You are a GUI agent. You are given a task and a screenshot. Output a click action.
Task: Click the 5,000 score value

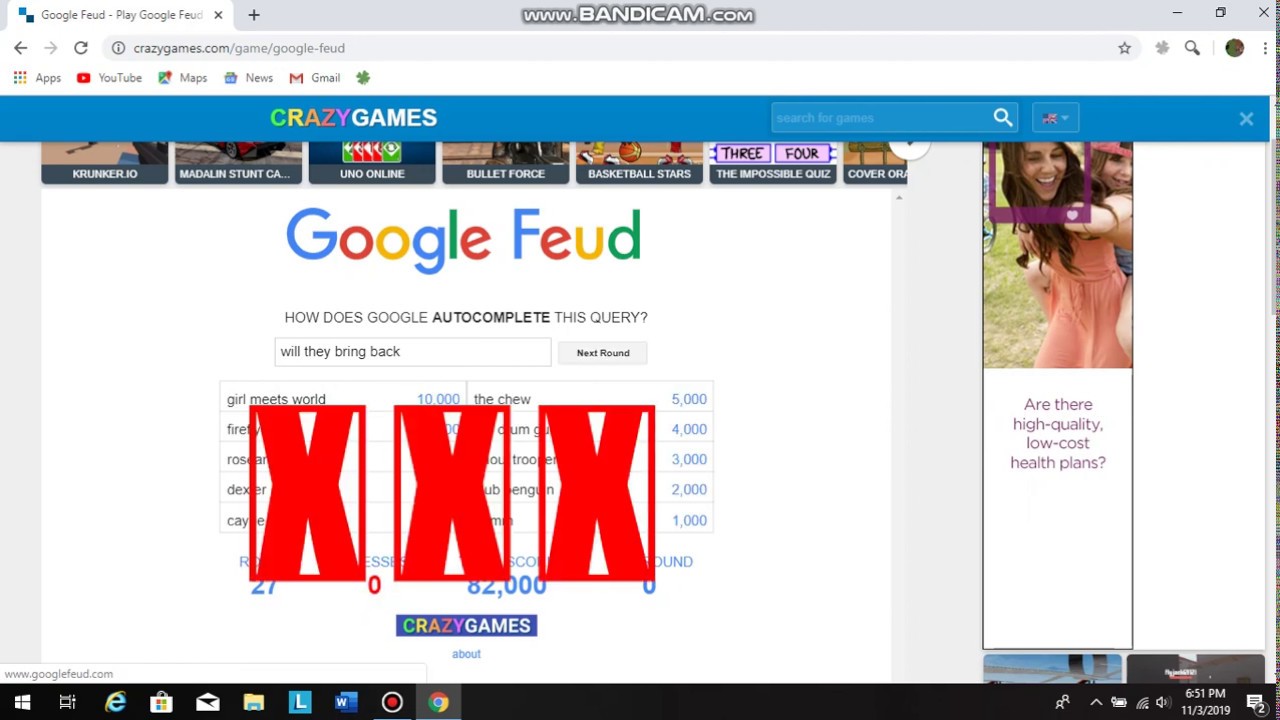coord(689,399)
